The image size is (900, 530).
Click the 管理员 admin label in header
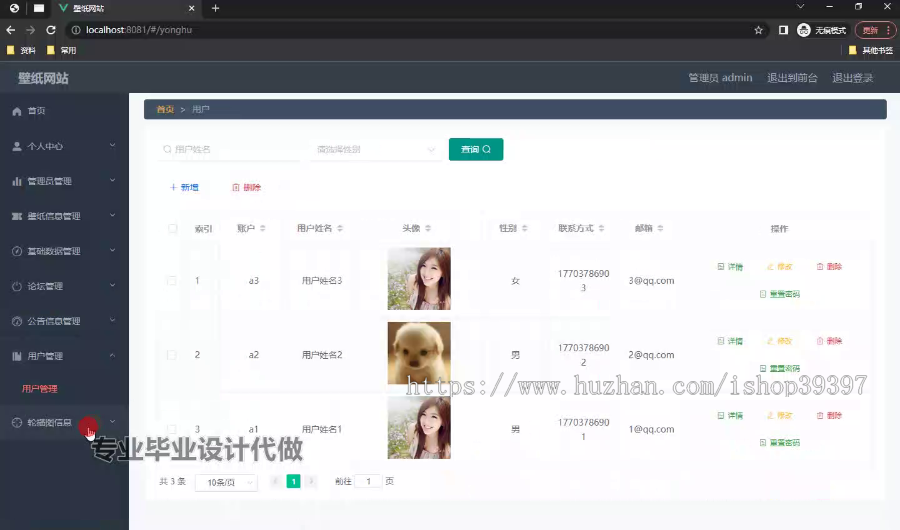(720, 78)
